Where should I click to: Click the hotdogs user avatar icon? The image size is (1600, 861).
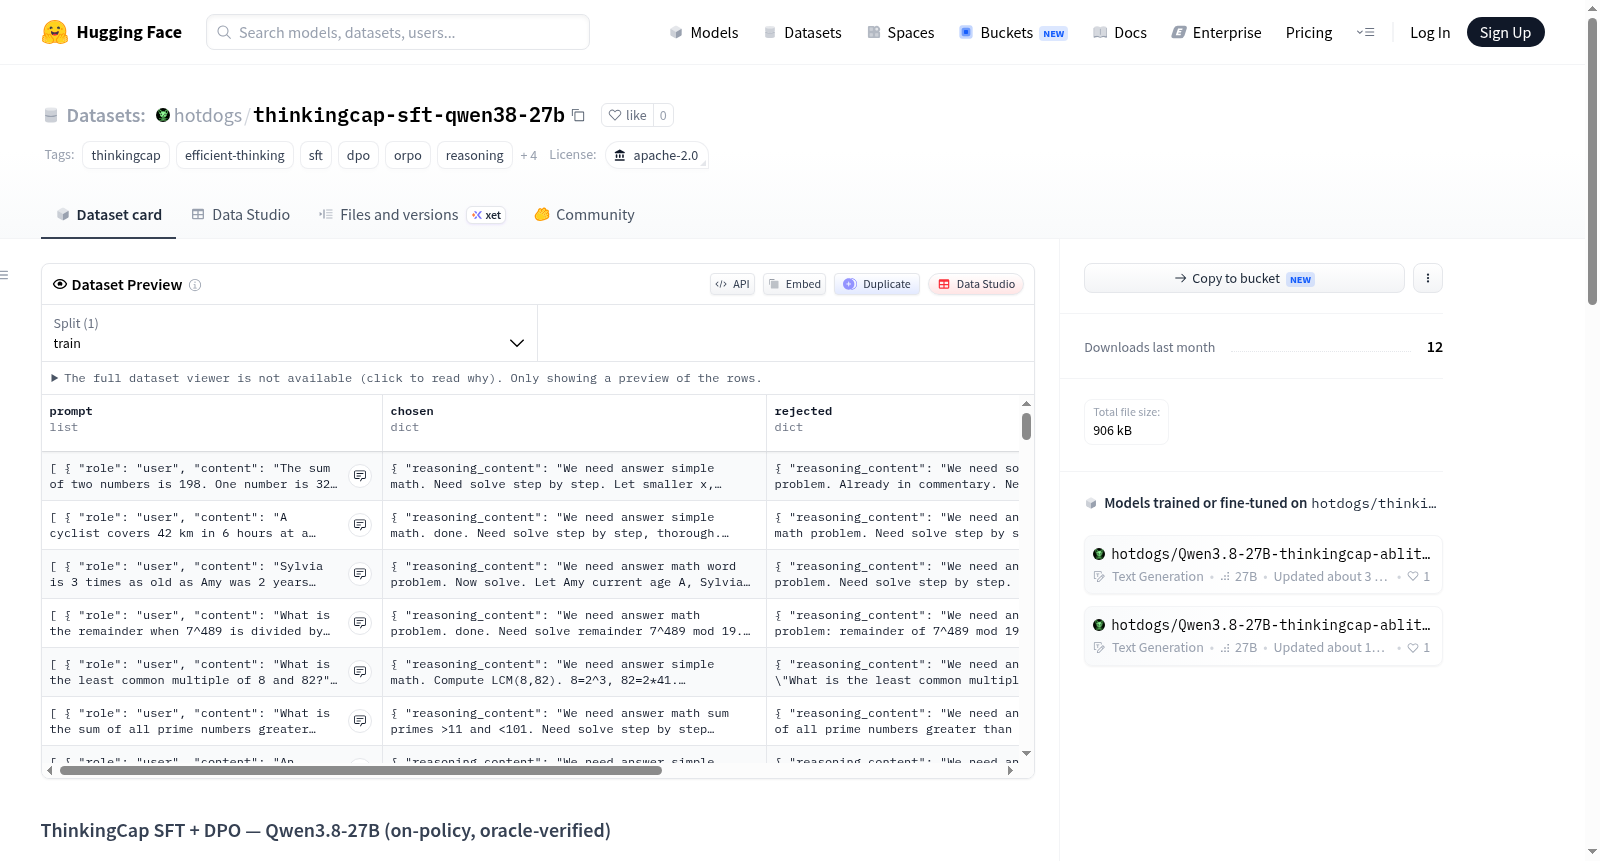[163, 115]
